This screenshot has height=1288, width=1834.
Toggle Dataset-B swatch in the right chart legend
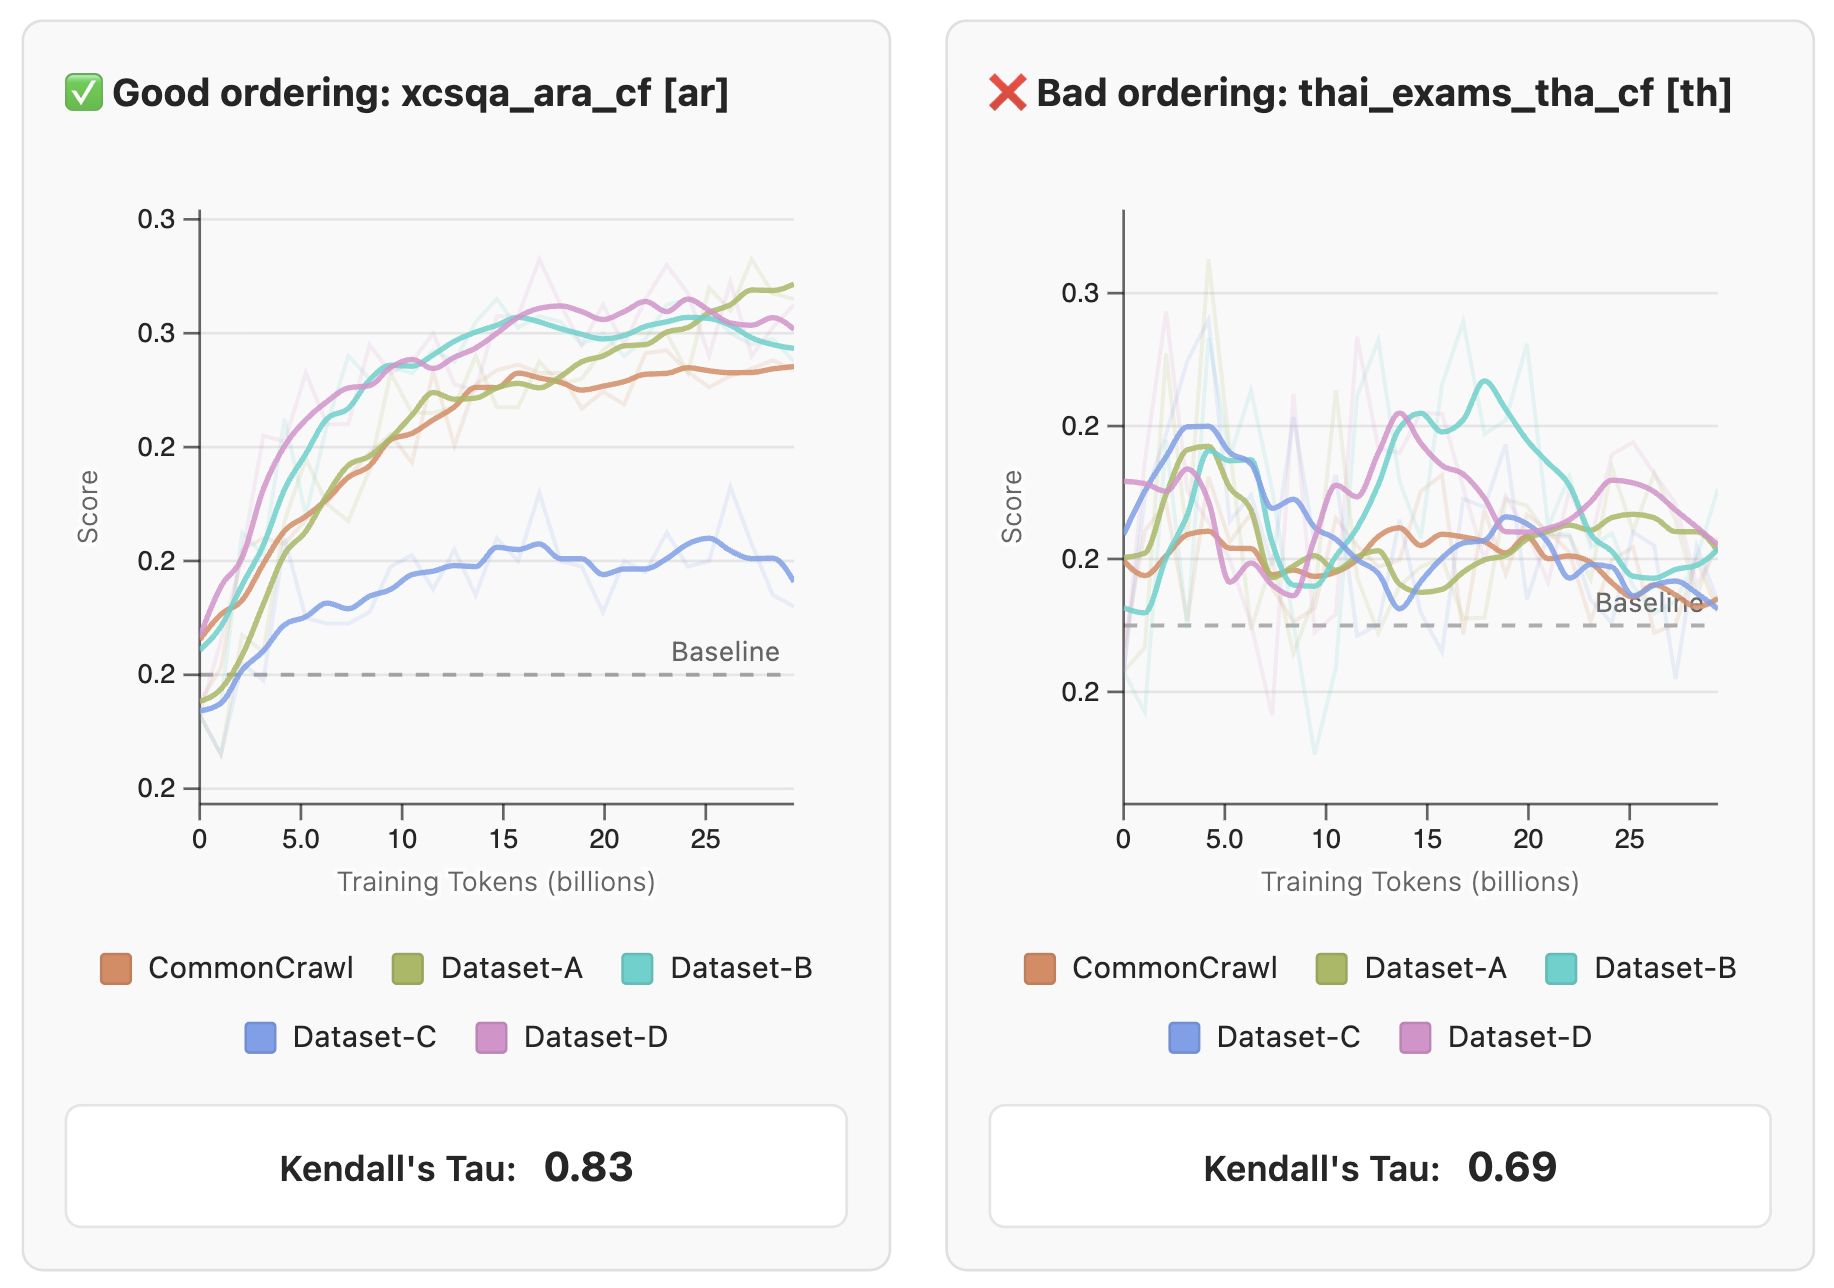[1561, 969]
